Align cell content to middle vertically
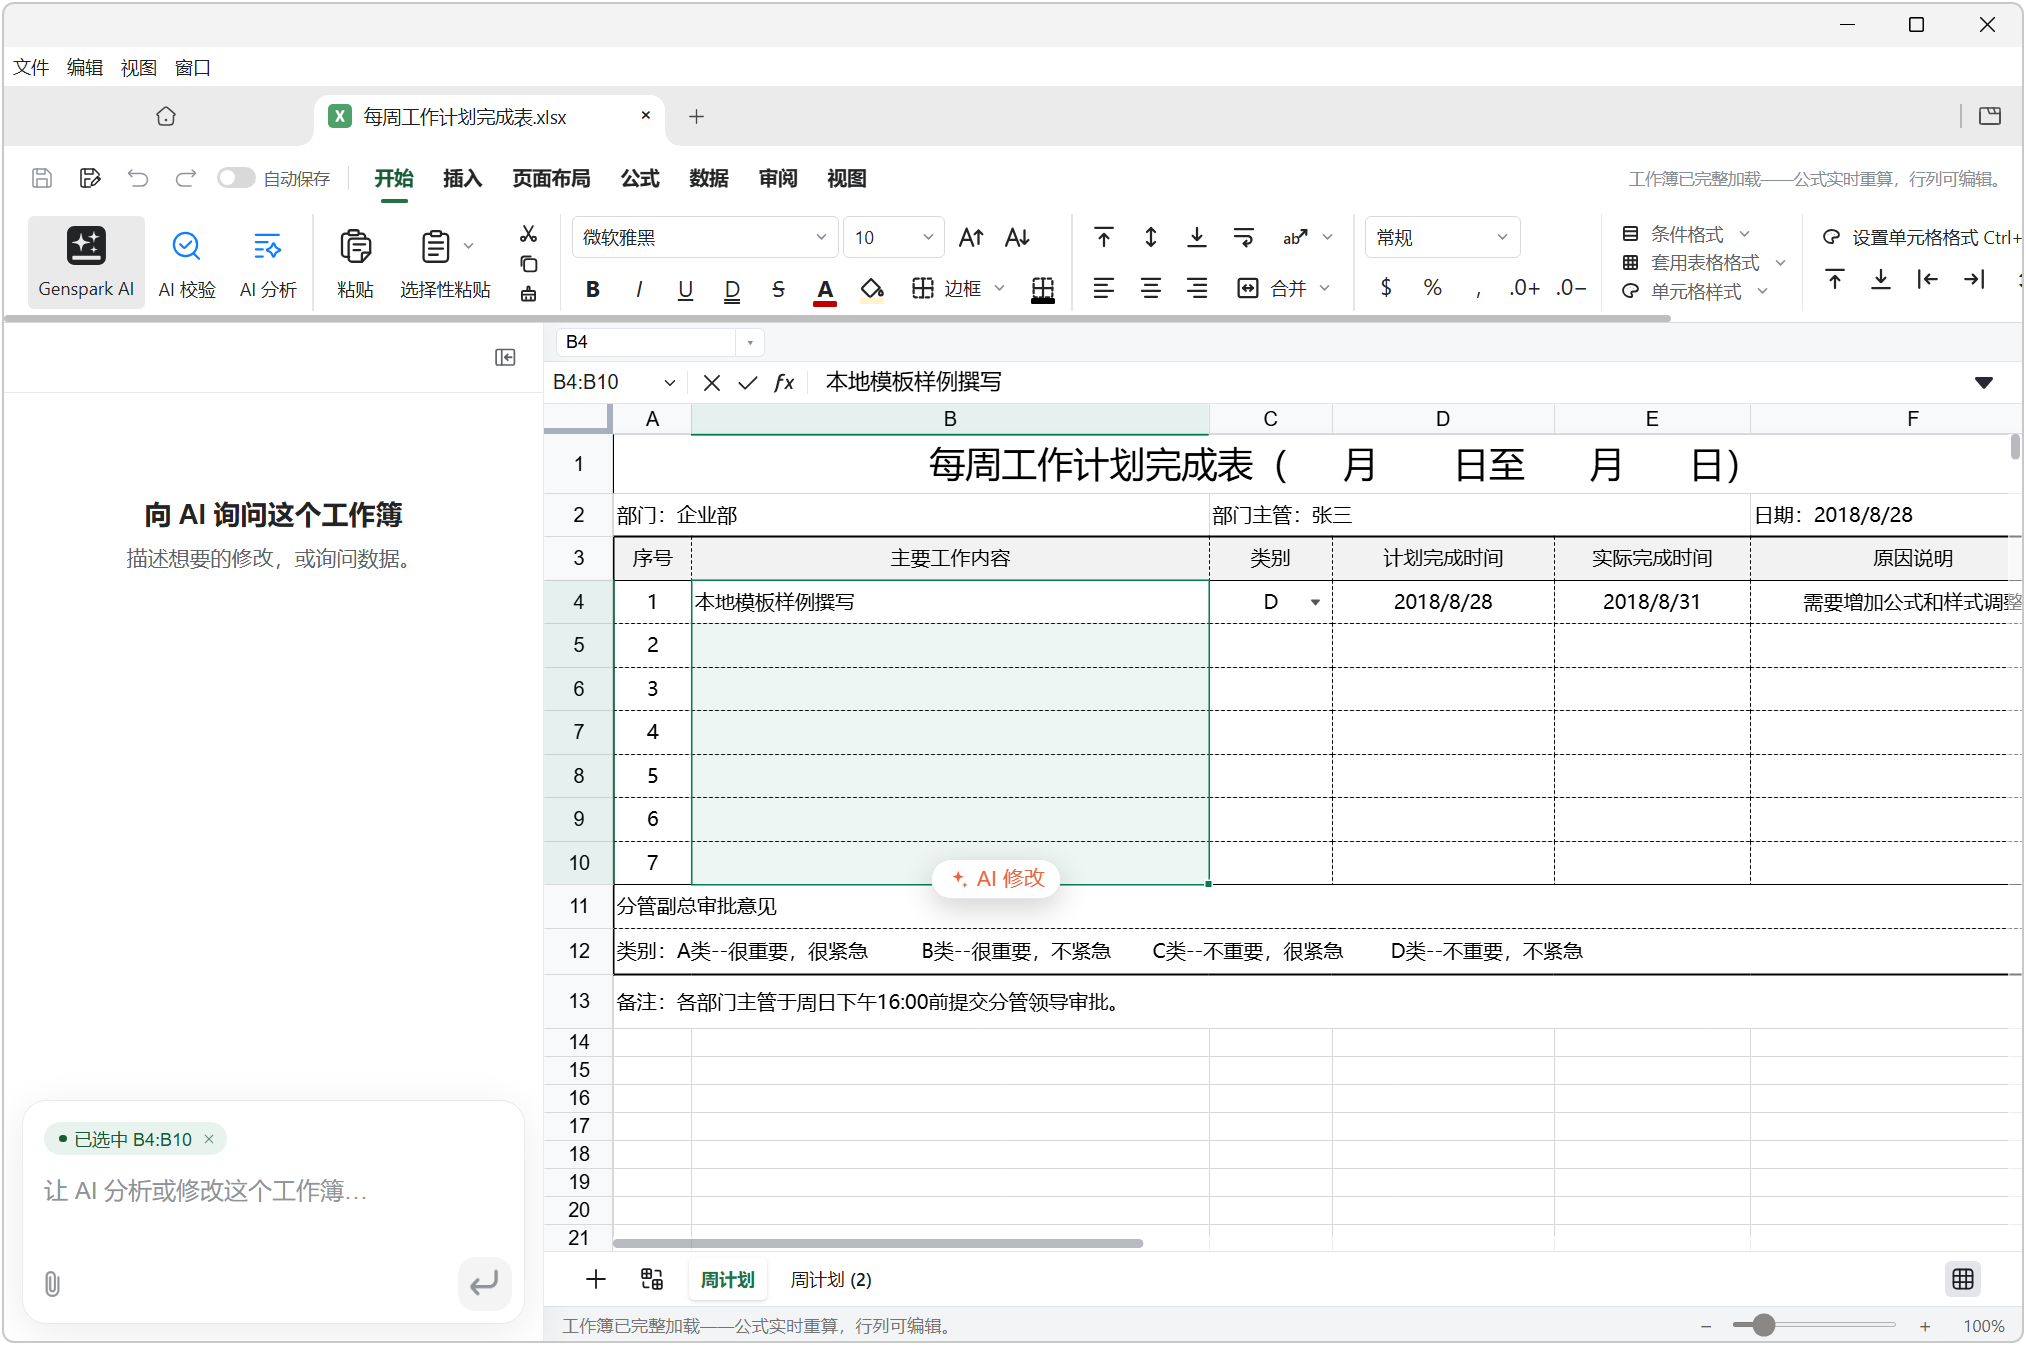 coord(1151,237)
